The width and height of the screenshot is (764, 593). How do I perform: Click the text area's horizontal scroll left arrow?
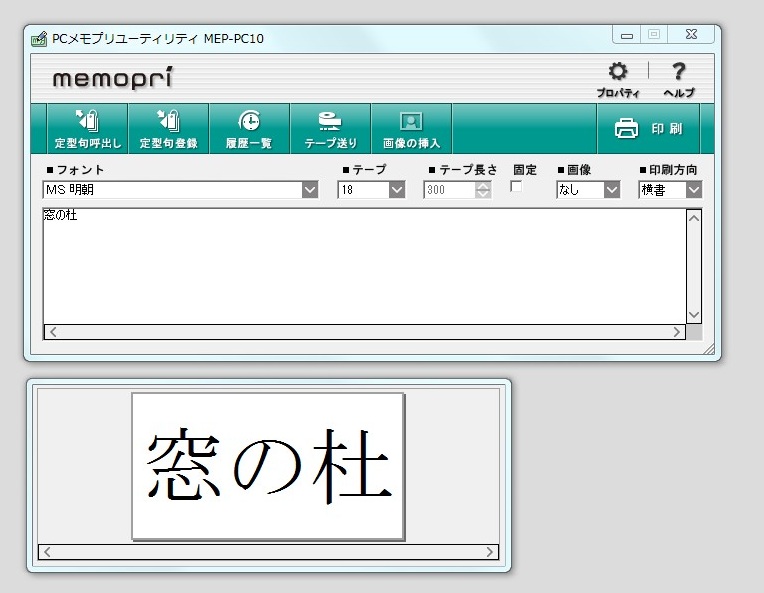[x=53, y=332]
